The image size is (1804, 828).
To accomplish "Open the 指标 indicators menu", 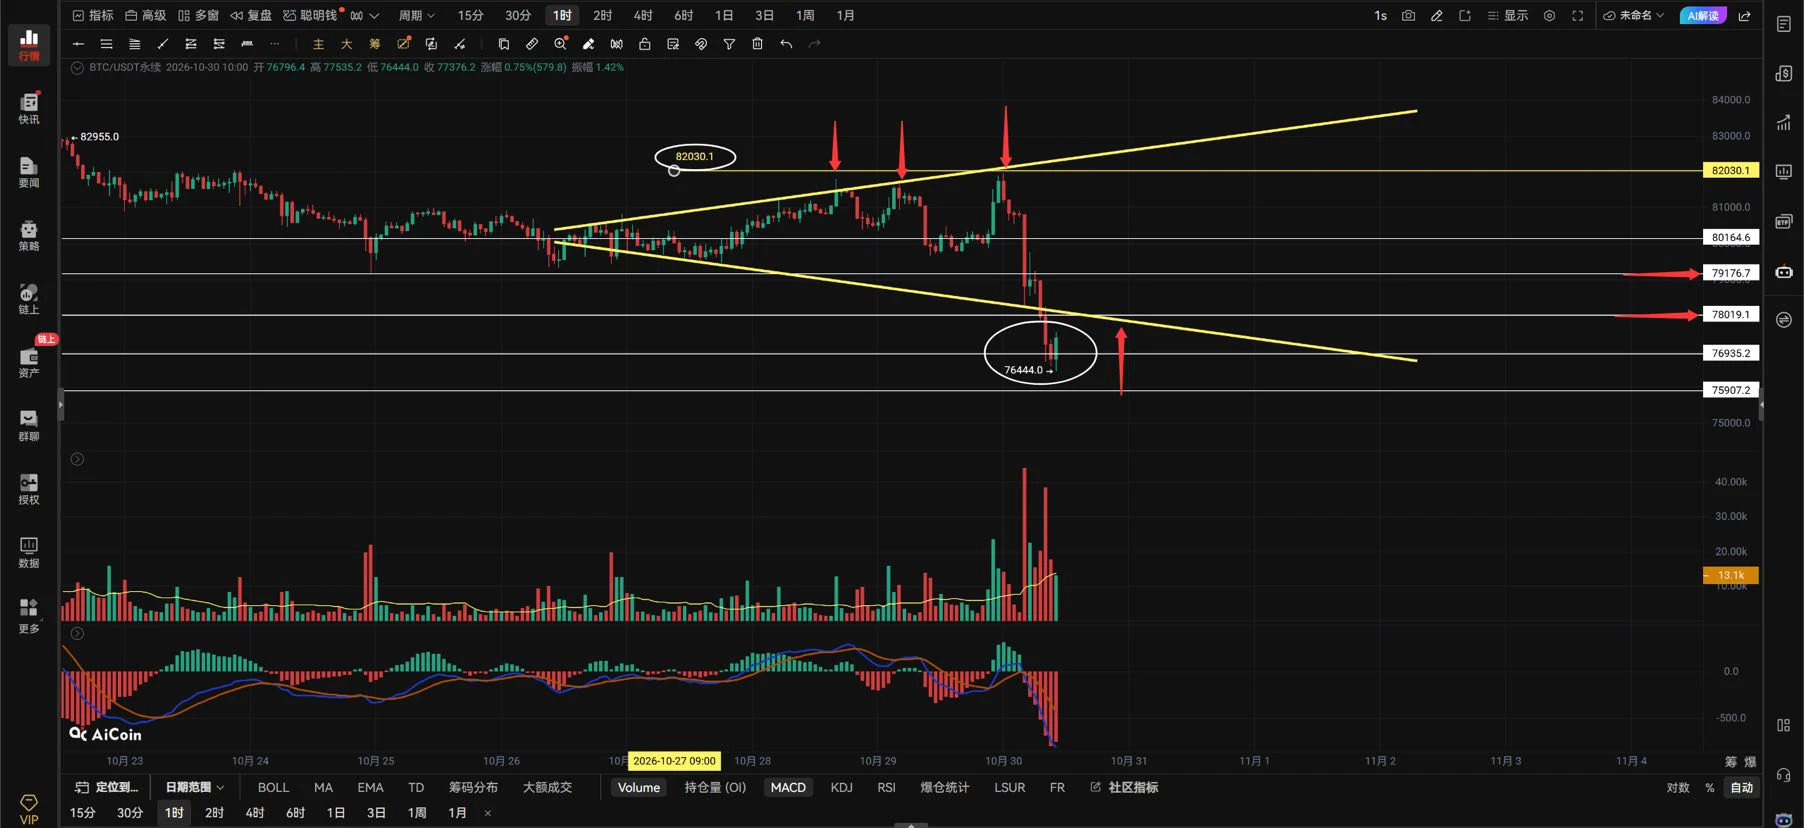I will click(93, 16).
